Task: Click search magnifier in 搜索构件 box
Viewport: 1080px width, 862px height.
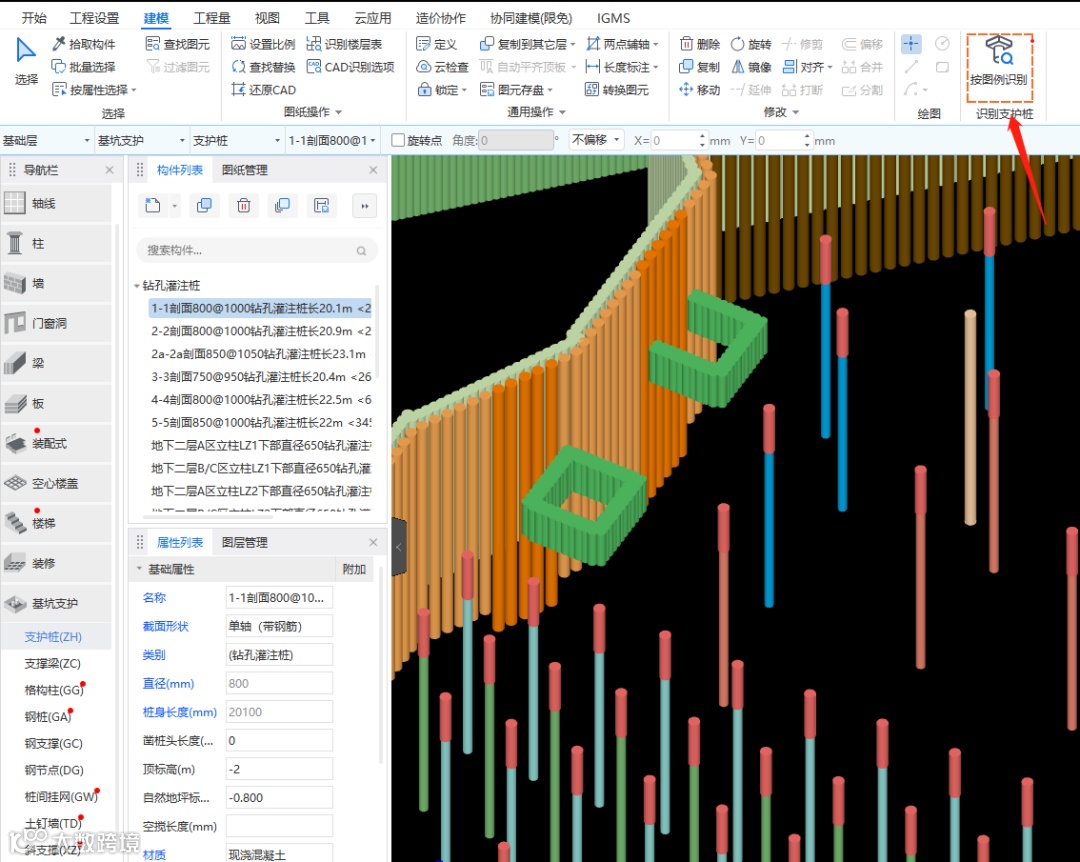Action: [x=361, y=251]
